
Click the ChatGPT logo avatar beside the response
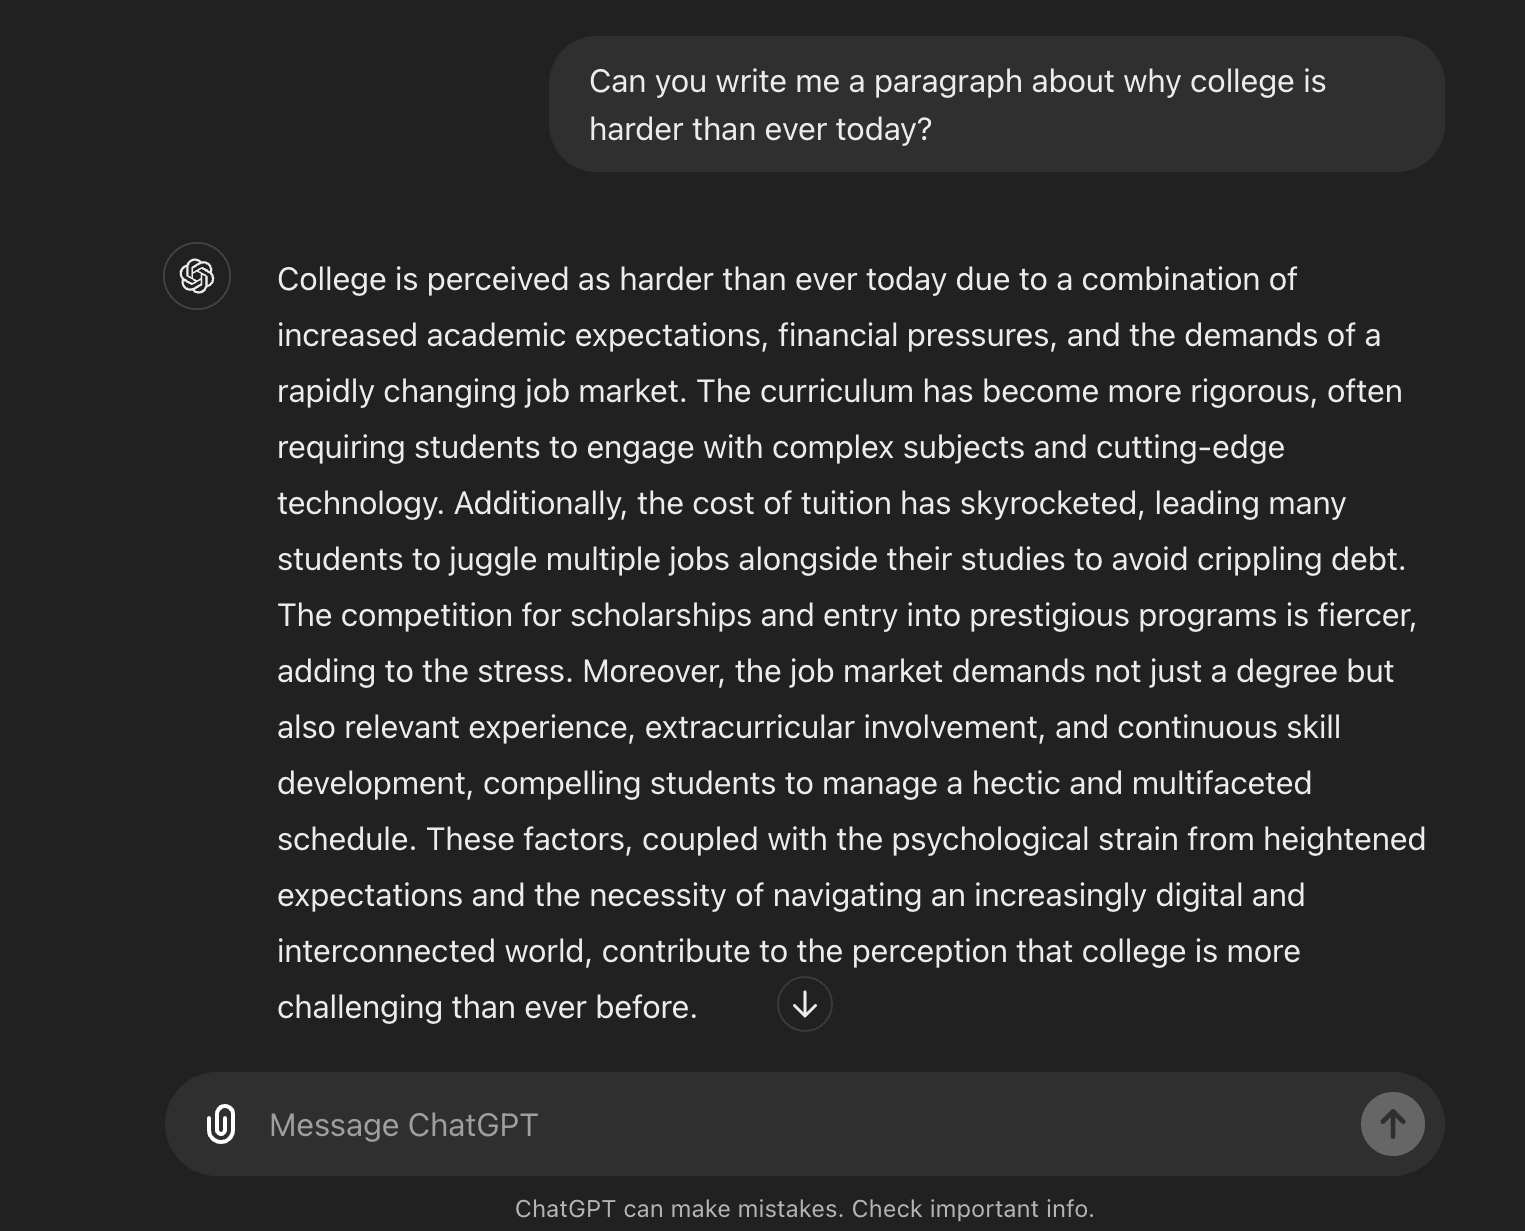click(x=197, y=276)
